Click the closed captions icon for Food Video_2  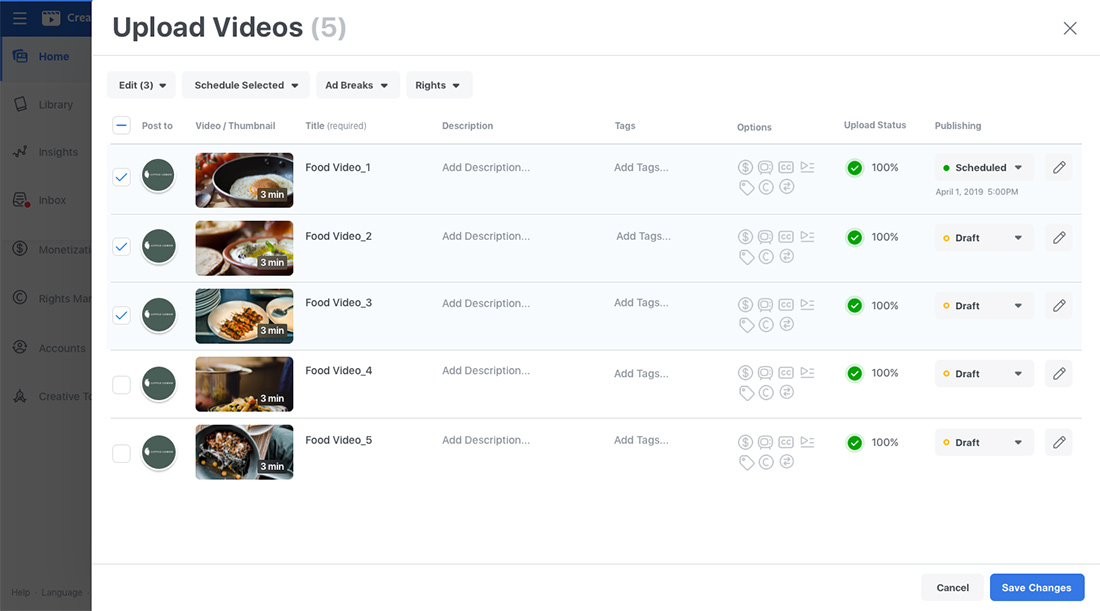[786, 237]
